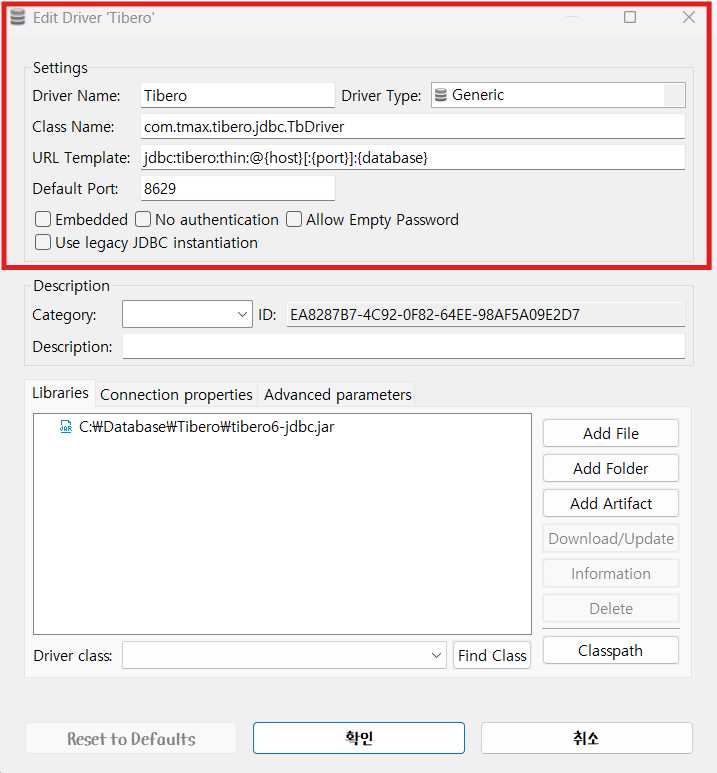Click the Information button
The width and height of the screenshot is (717, 773).
(610, 573)
